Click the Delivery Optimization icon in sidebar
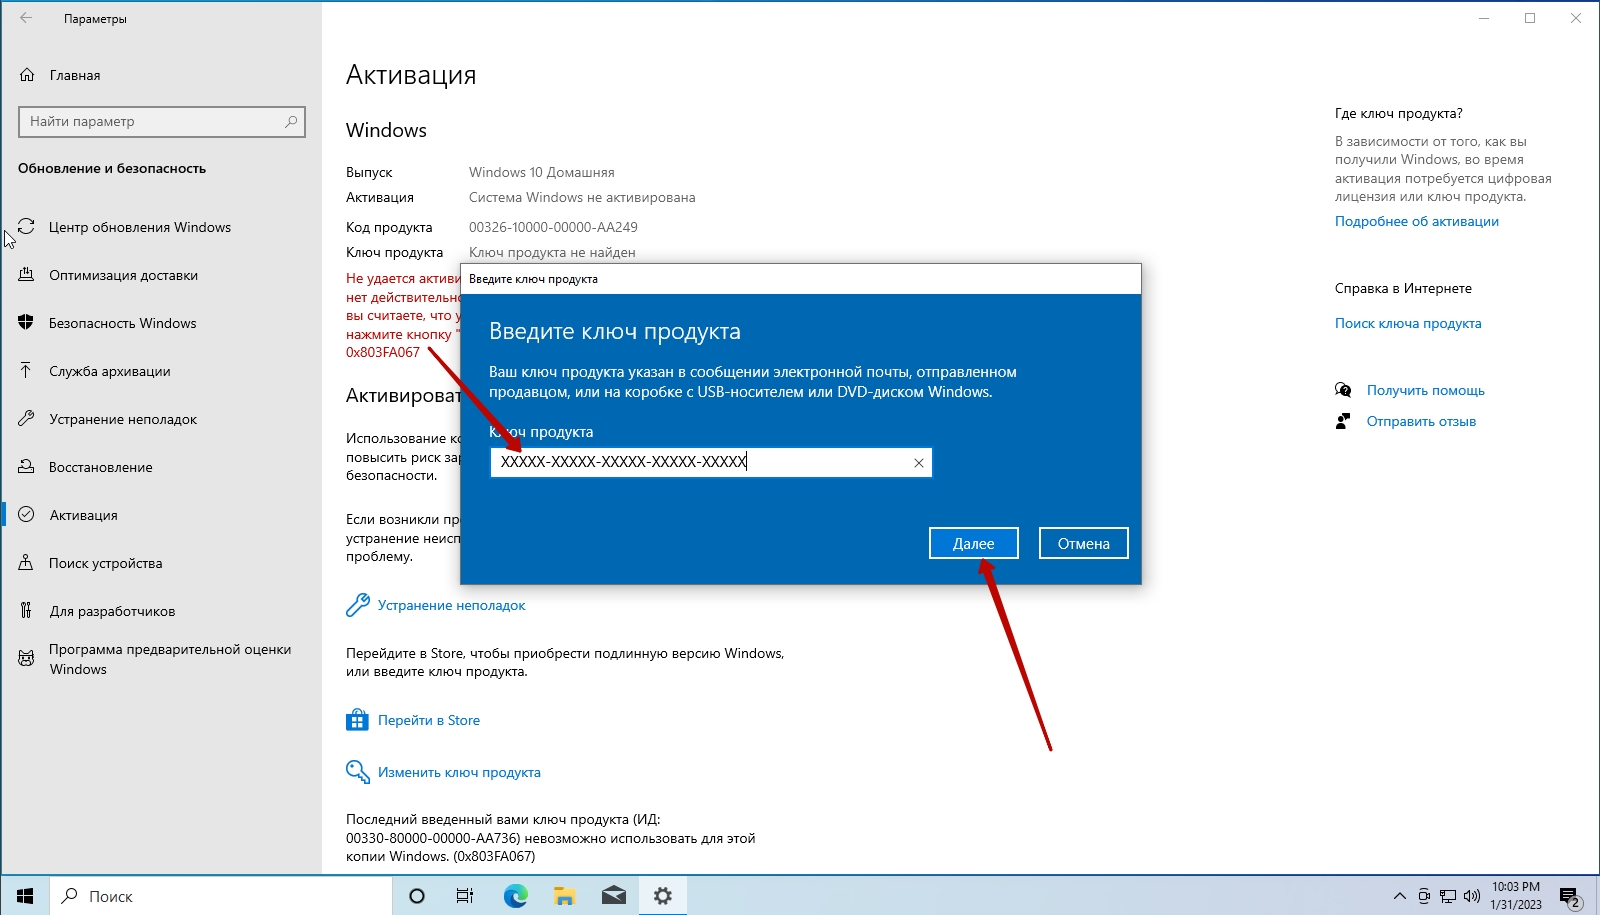 pos(26,275)
